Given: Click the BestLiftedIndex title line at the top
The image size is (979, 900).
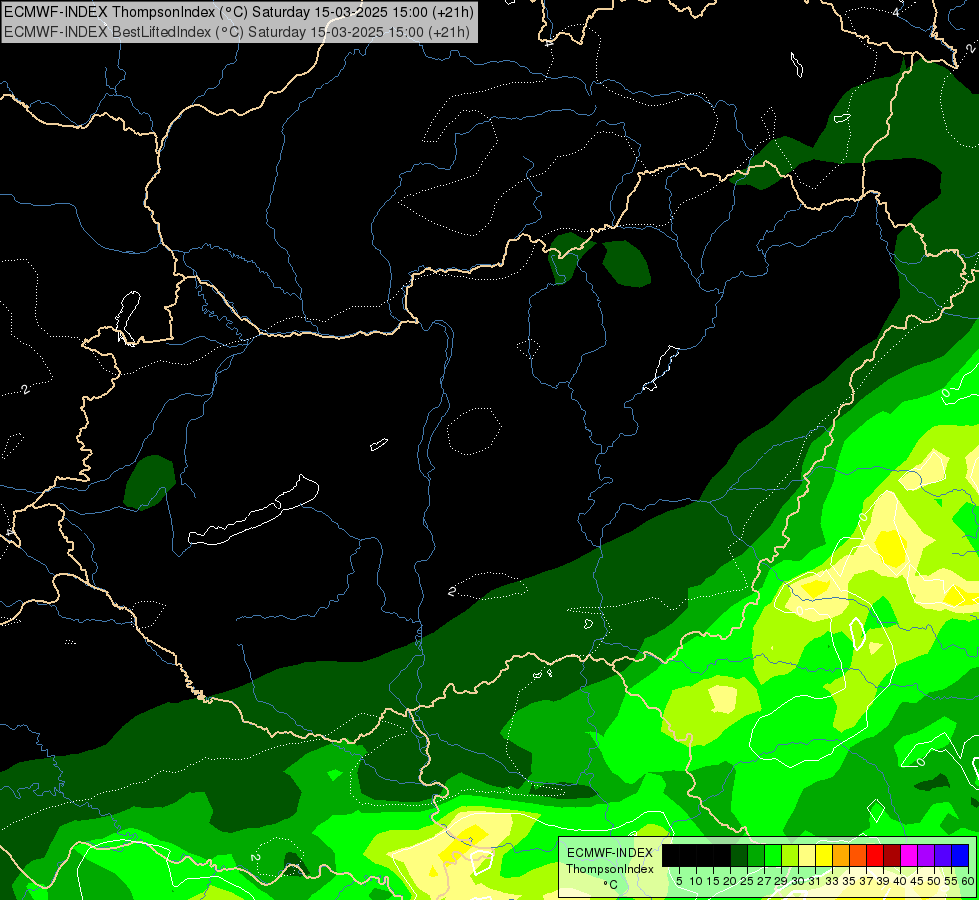Looking at the screenshot, I should tap(237, 32).
